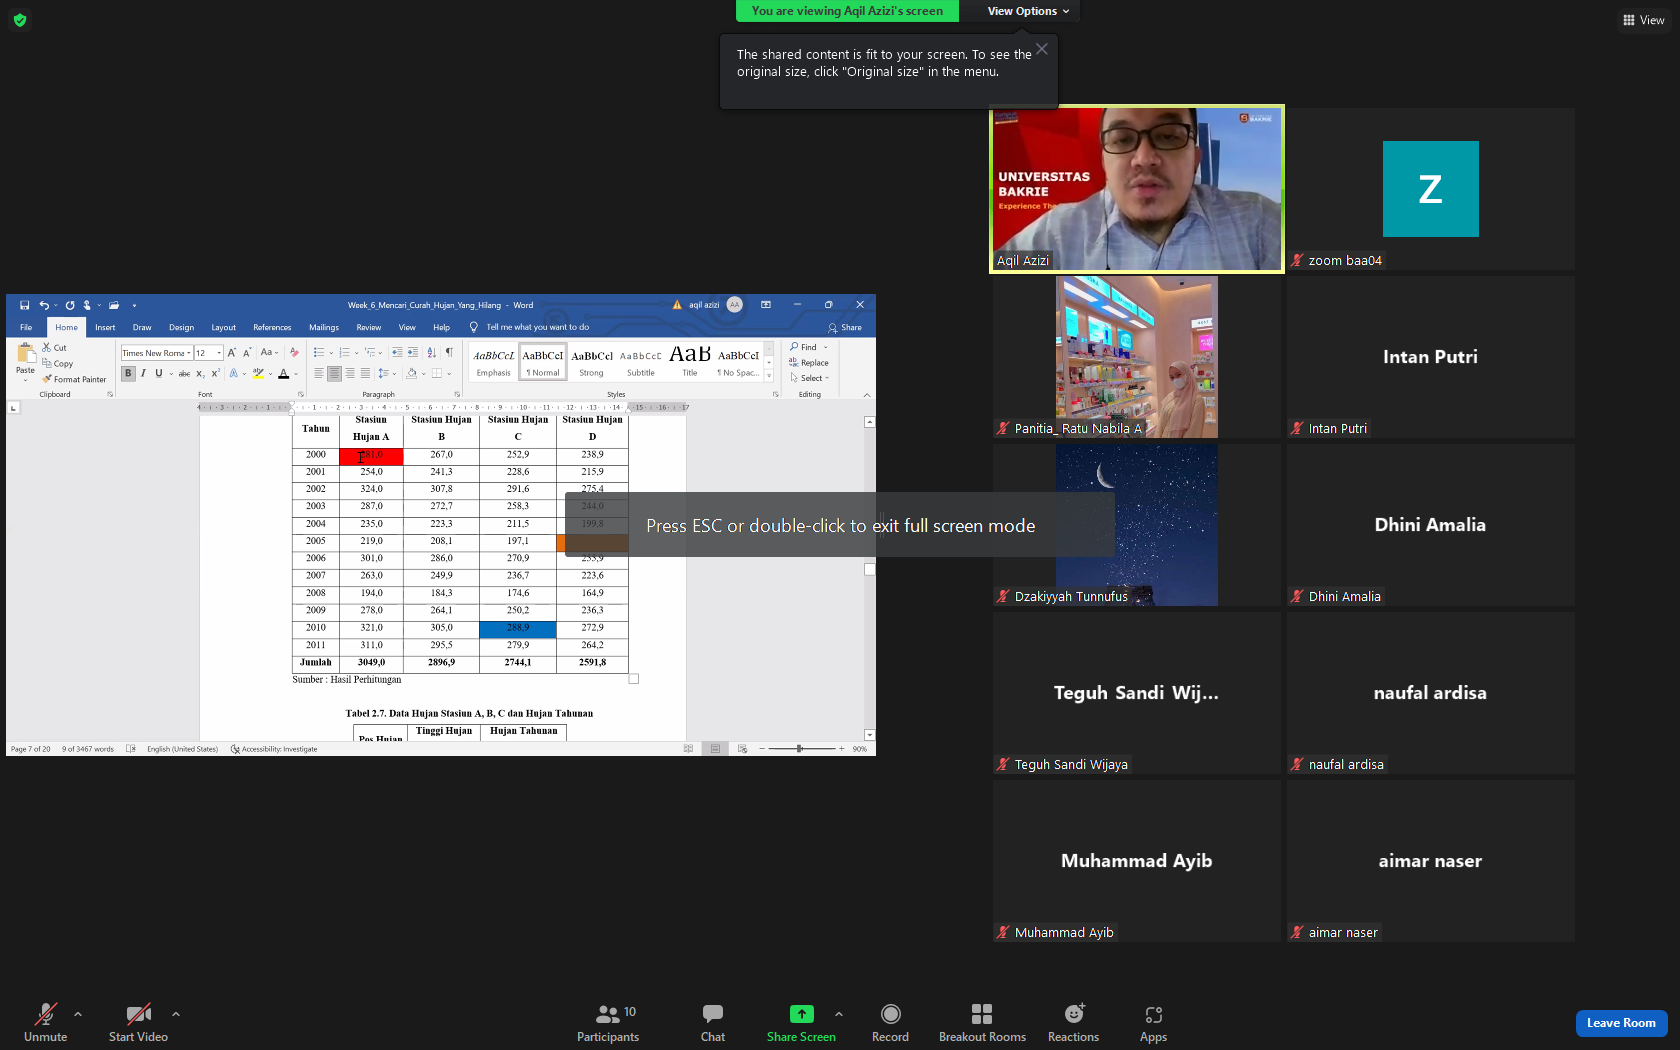This screenshot has height=1050, width=1680.
Task: Expand share options arrow beside Share Screen
Action: click(x=839, y=1014)
